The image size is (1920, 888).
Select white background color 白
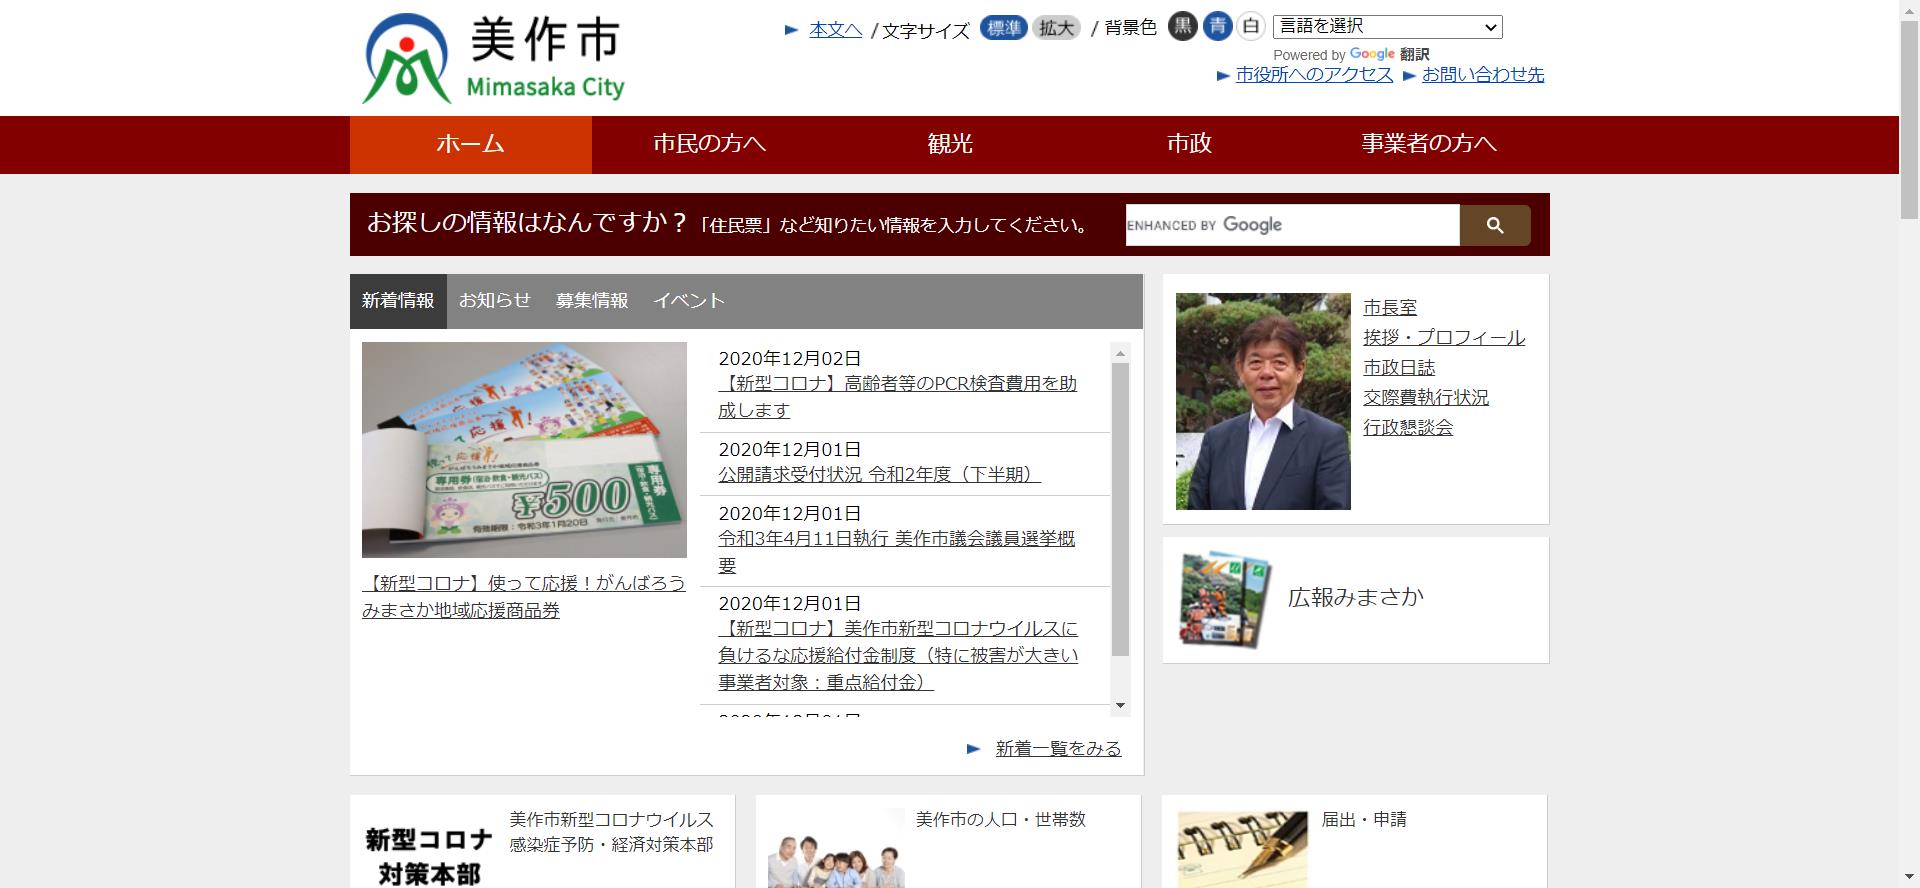click(1250, 27)
